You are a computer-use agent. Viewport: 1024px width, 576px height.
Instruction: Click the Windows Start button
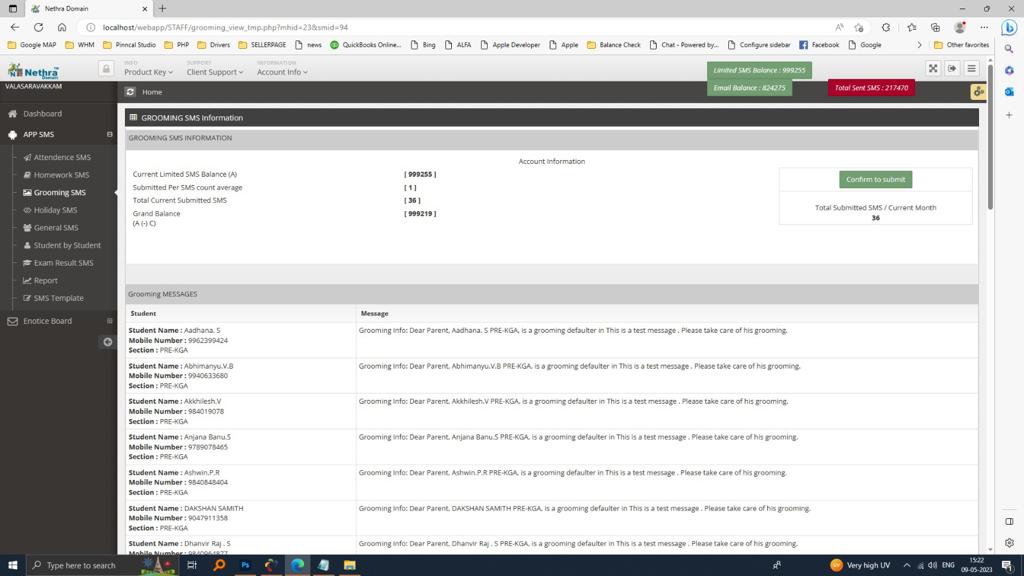(x=12, y=565)
